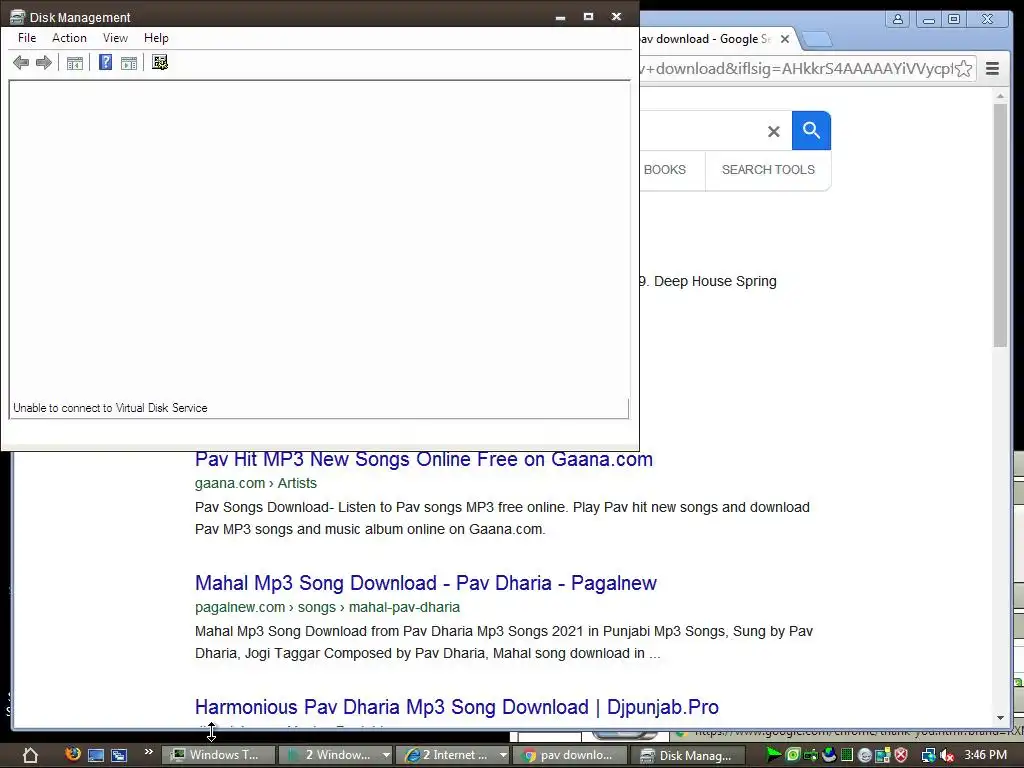1024x768 pixels.
Task: Bookmark the page using the star icon
Action: pyautogui.click(x=963, y=69)
